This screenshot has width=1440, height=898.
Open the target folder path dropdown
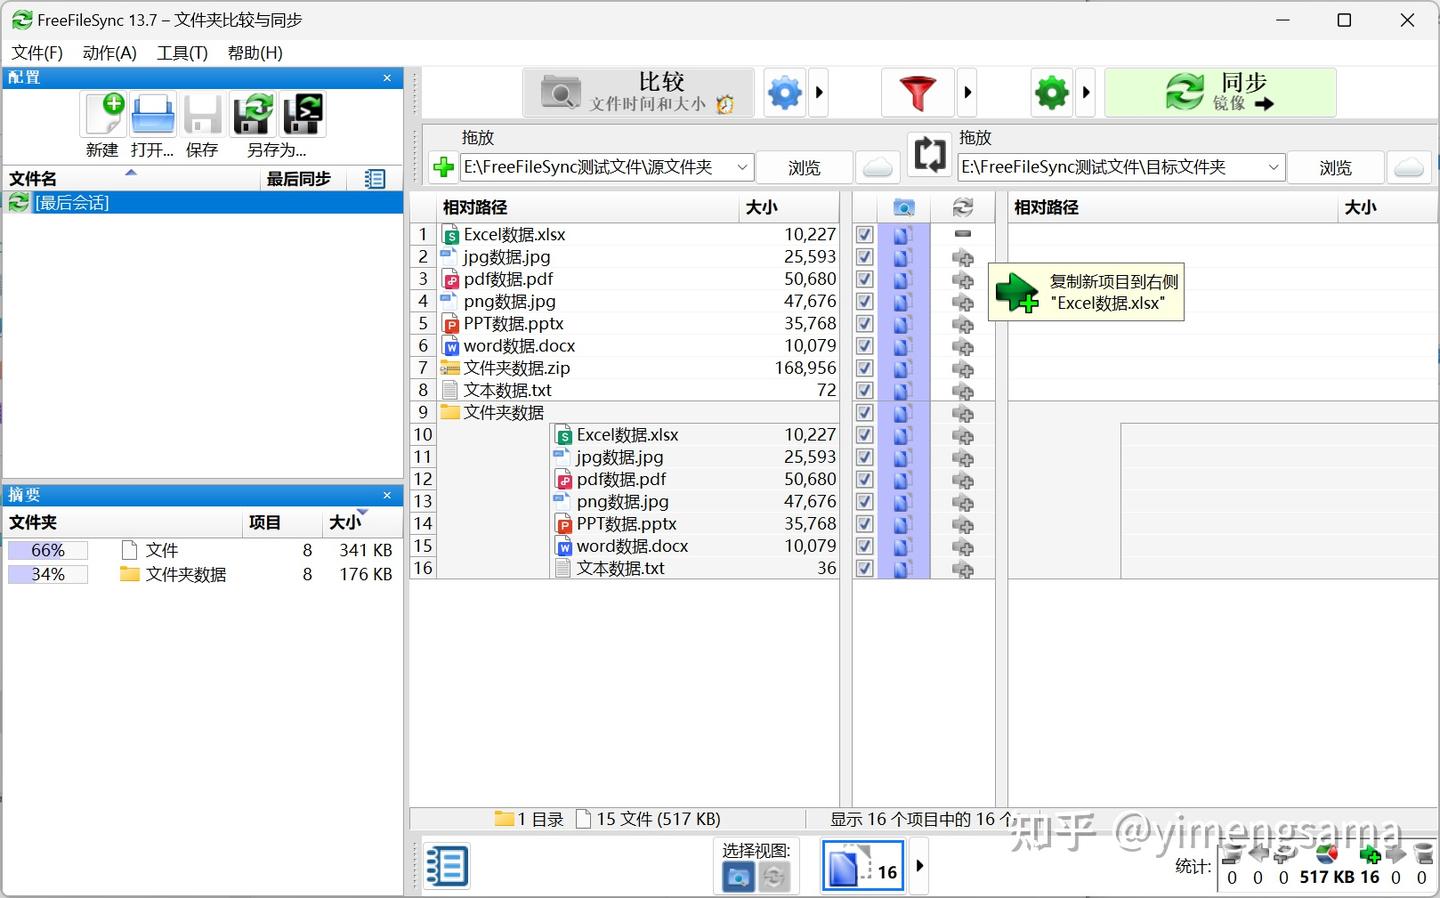pyautogui.click(x=1274, y=167)
